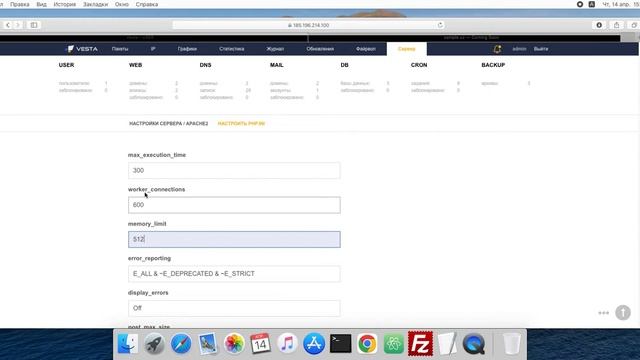This screenshot has width=640, height=360.
Task: Click the display_errors field
Action: pos(234,308)
